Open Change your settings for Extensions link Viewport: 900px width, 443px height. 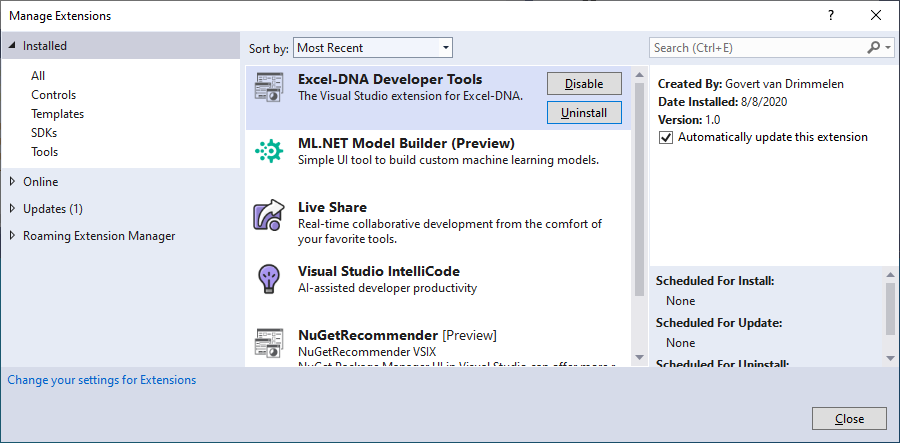(x=102, y=380)
